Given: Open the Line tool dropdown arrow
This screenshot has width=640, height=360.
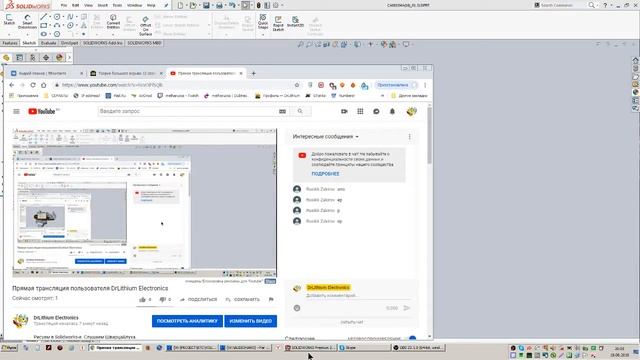Looking at the screenshot, I should point(50,17).
